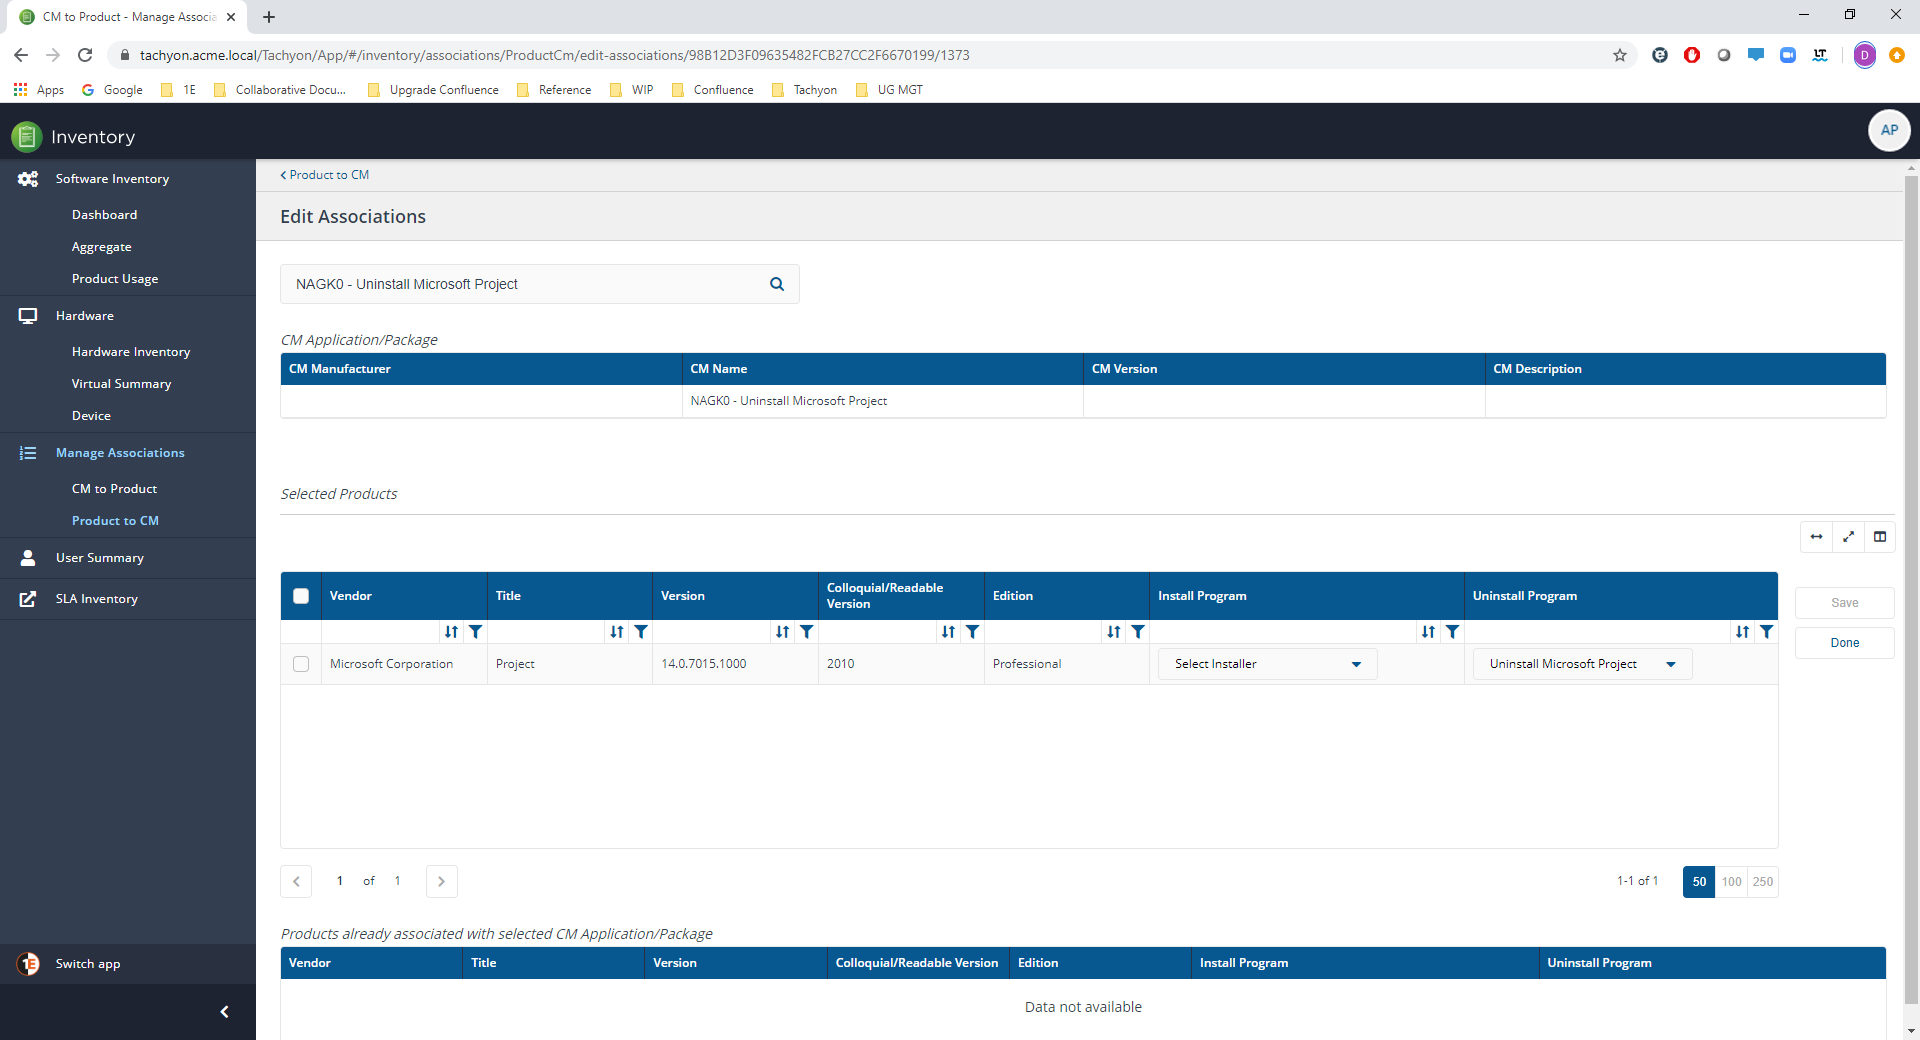This screenshot has height=1040, width=1920.
Task: Toggle the select-all checkbox in grid header
Action: (x=301, y=596)
